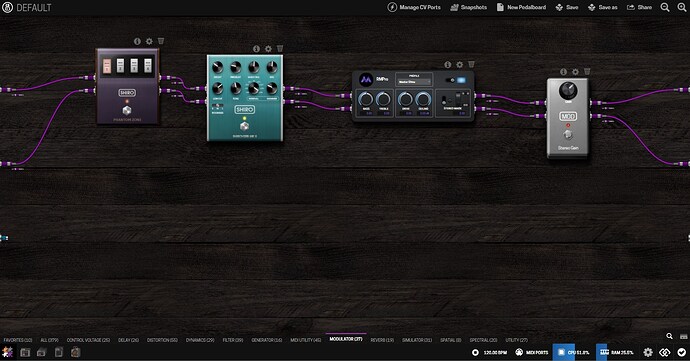Click the Save as button
Image resolution: width=690 pixels, height=361 pixels.
[602, 7]
